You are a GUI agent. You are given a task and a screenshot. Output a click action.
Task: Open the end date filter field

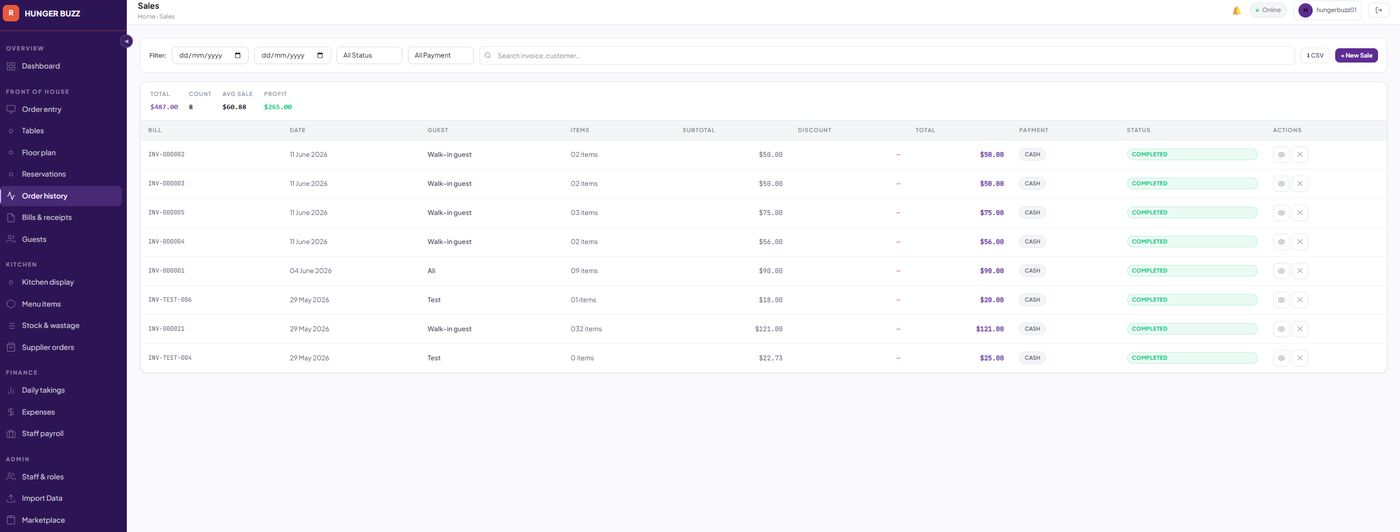pyautogui.click(x=292, y=55)
